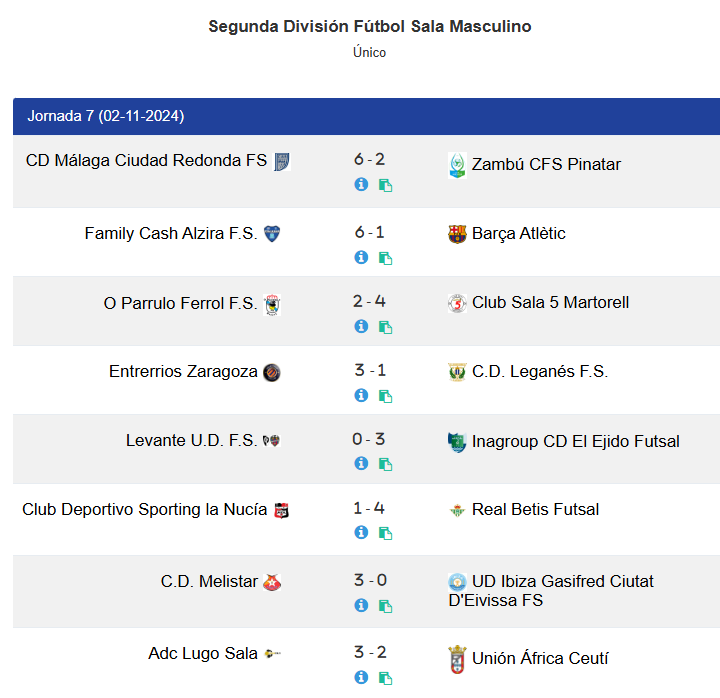The height and width of the screenshot is (698, 720).
Task: Open info icon for Málaga vs Pinatar match
Action: tap(361, 185)
